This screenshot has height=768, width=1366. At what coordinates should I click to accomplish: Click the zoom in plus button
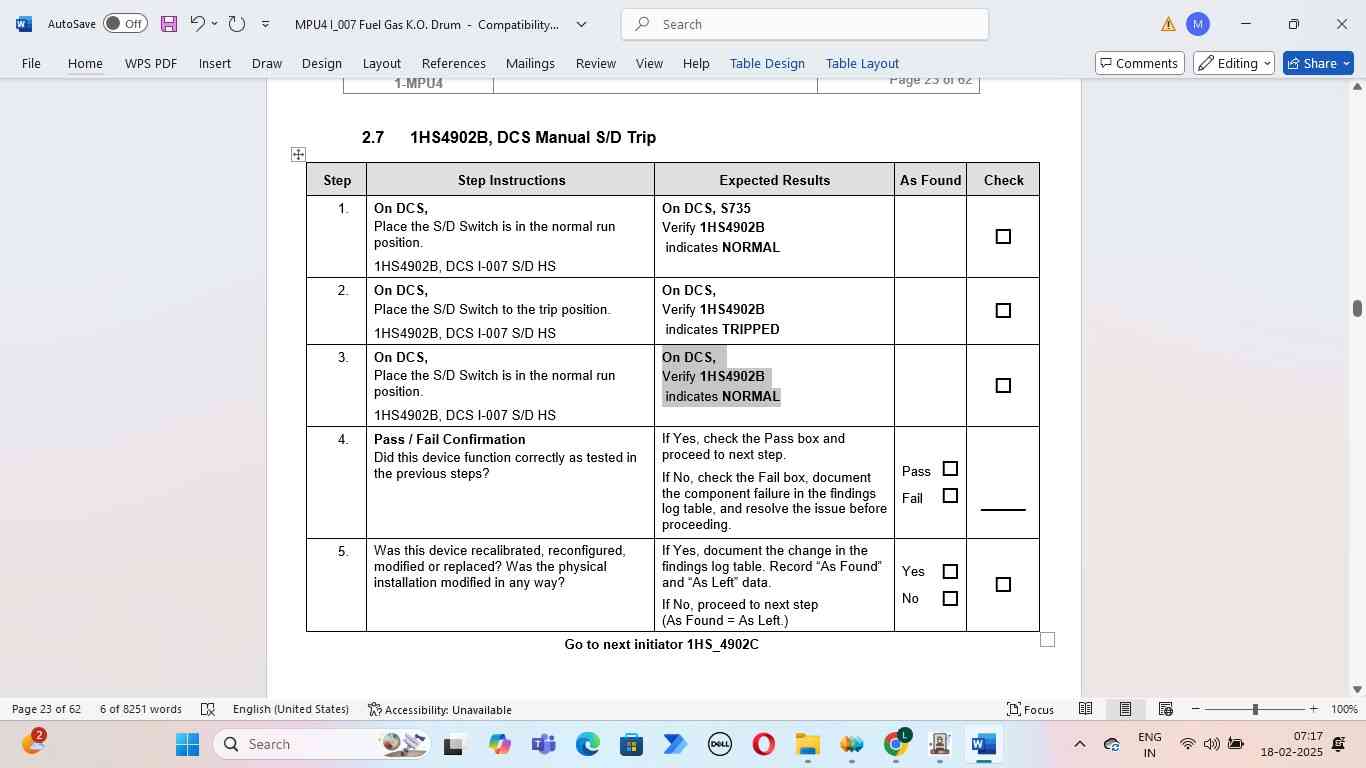point(1313,709)
